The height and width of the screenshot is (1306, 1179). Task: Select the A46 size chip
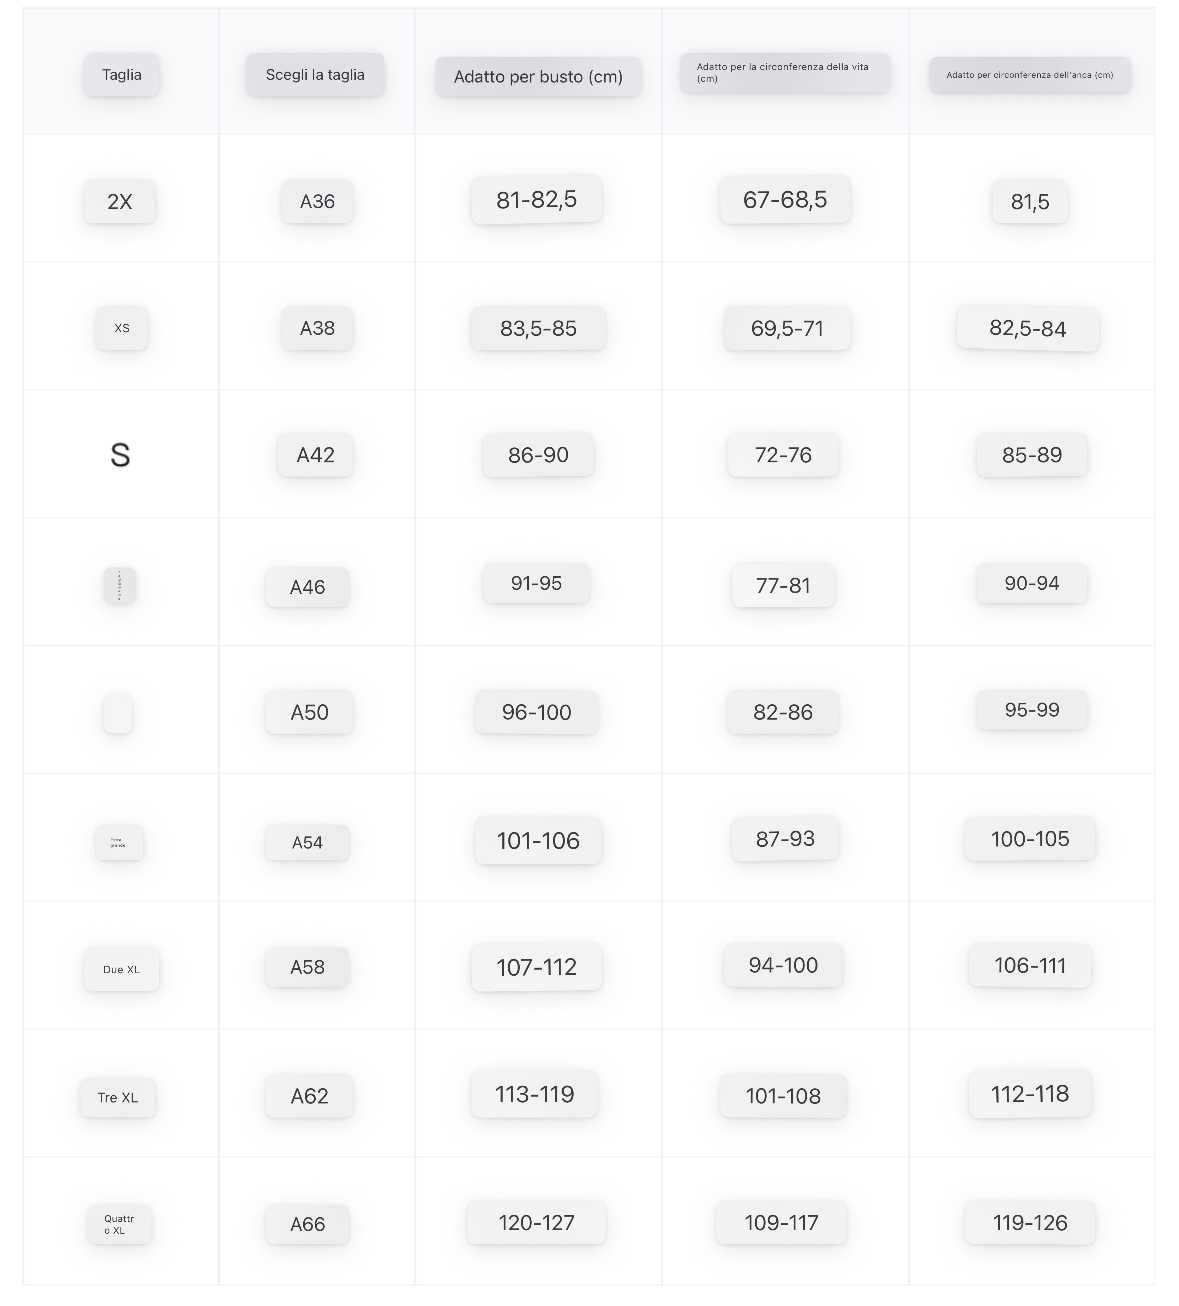[x=307, y=588]
